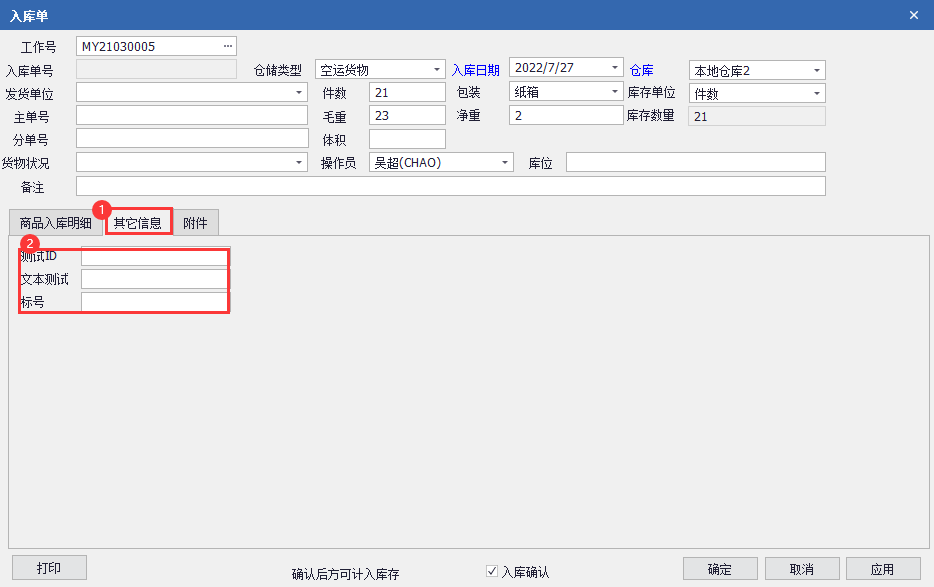Viewport: 934px width, 587px height.
Task: Click the 打印 button
Action: pos(49,568)
